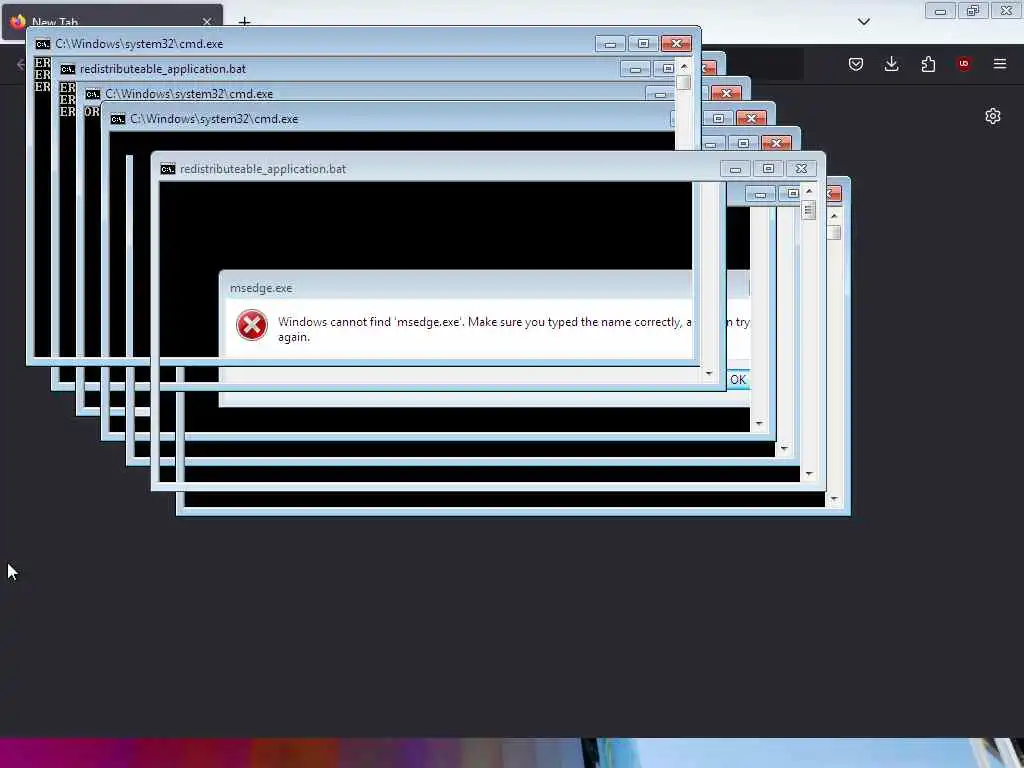This screenshot has height=768, width=1024.
Task: Minimize the Firefox browser window
Action: [x=940, y=10]
